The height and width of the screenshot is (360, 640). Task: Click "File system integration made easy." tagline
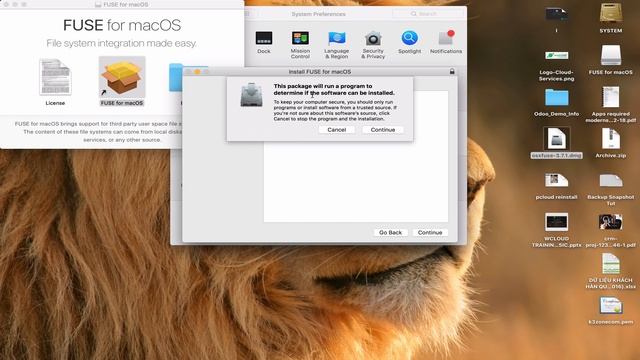click(x=121, y=43)
